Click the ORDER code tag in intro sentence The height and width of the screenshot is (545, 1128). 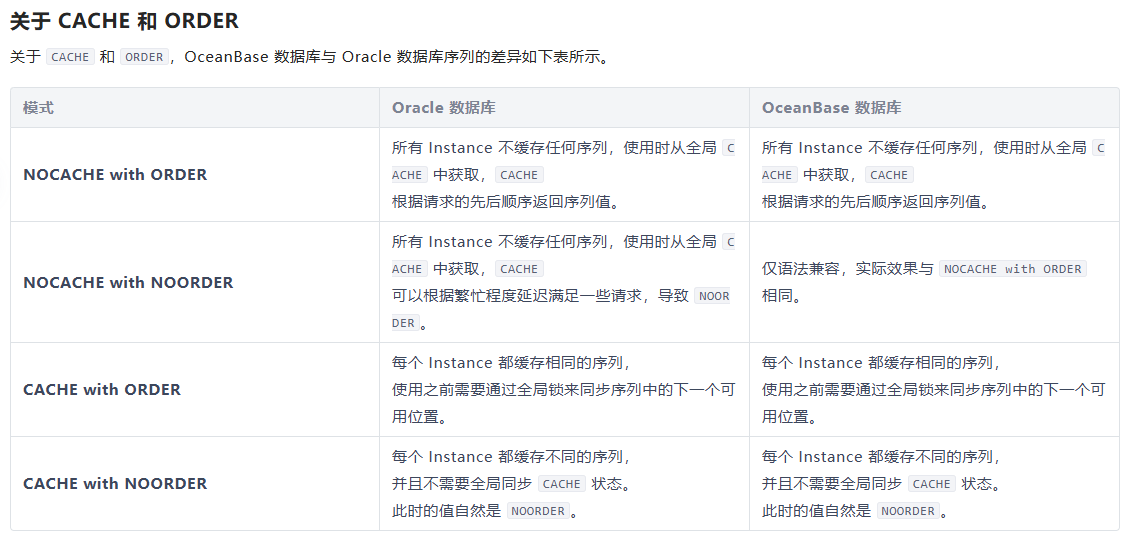[x=145, y=57]
